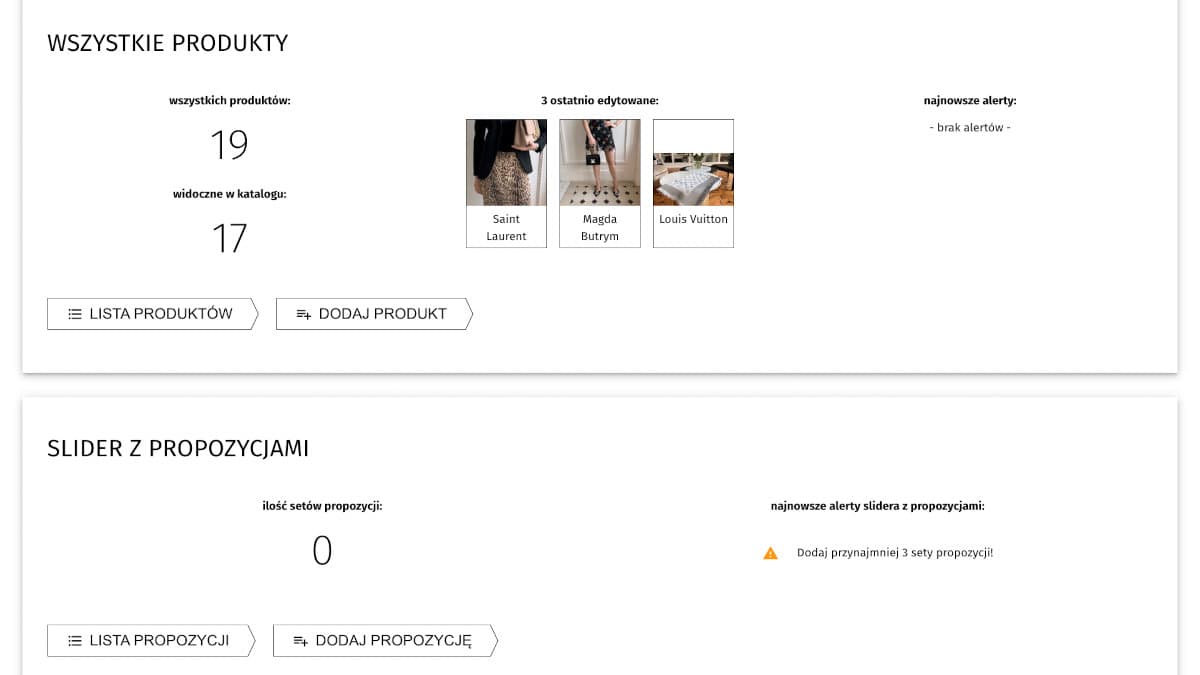Click the list icon inside LISTA PRODUKTÓW button
The width and height of the screenshot is (1200, 675).
[73, 314]
